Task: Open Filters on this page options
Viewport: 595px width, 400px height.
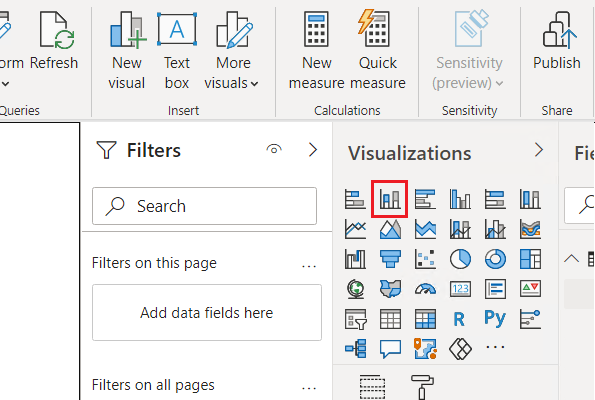Action: tap(309, 266)
